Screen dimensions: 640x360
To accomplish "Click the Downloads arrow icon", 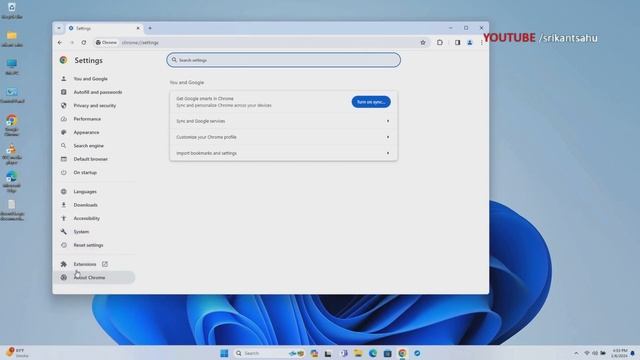I will pyautogui.click(x=64, y=205).
